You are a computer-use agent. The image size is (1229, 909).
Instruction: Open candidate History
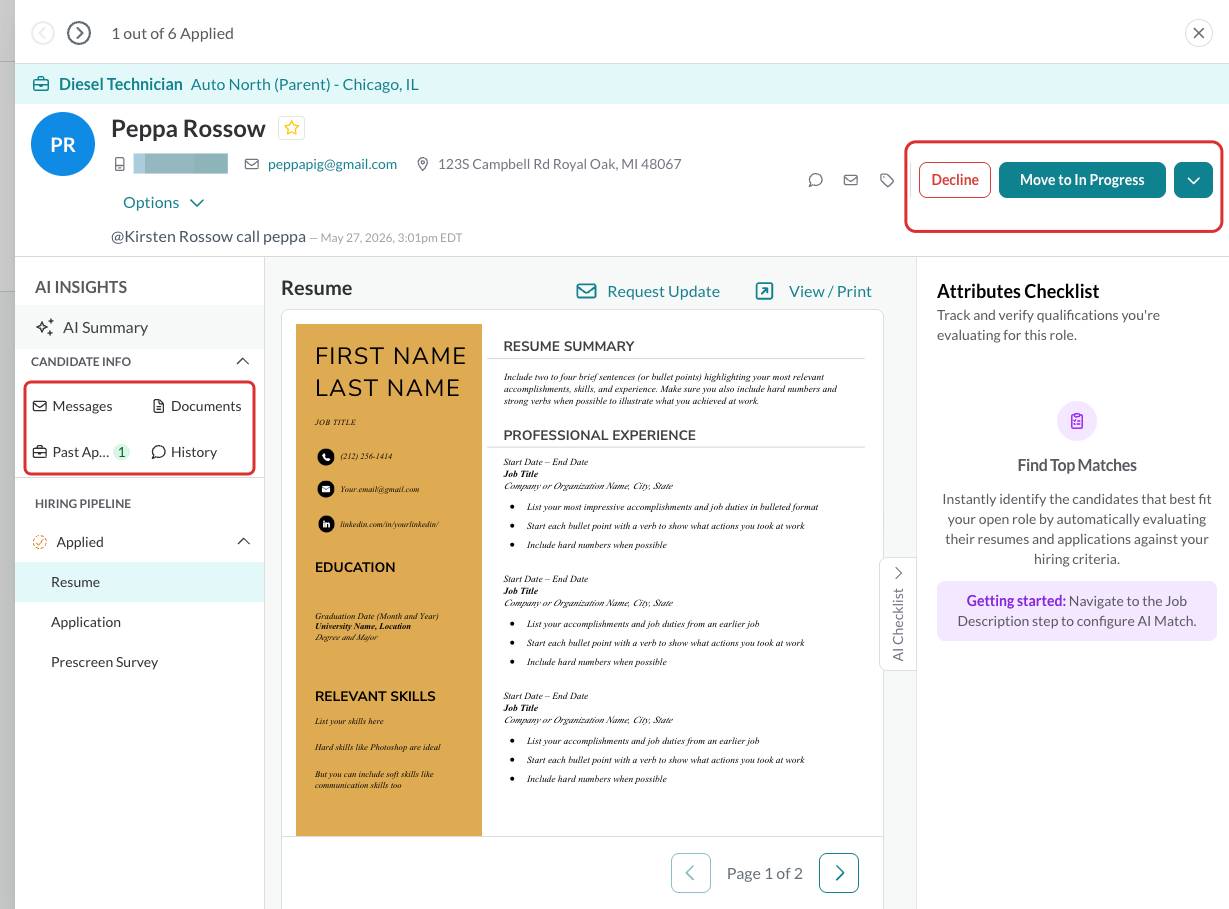pyautogui.click(x=184, y=452)
